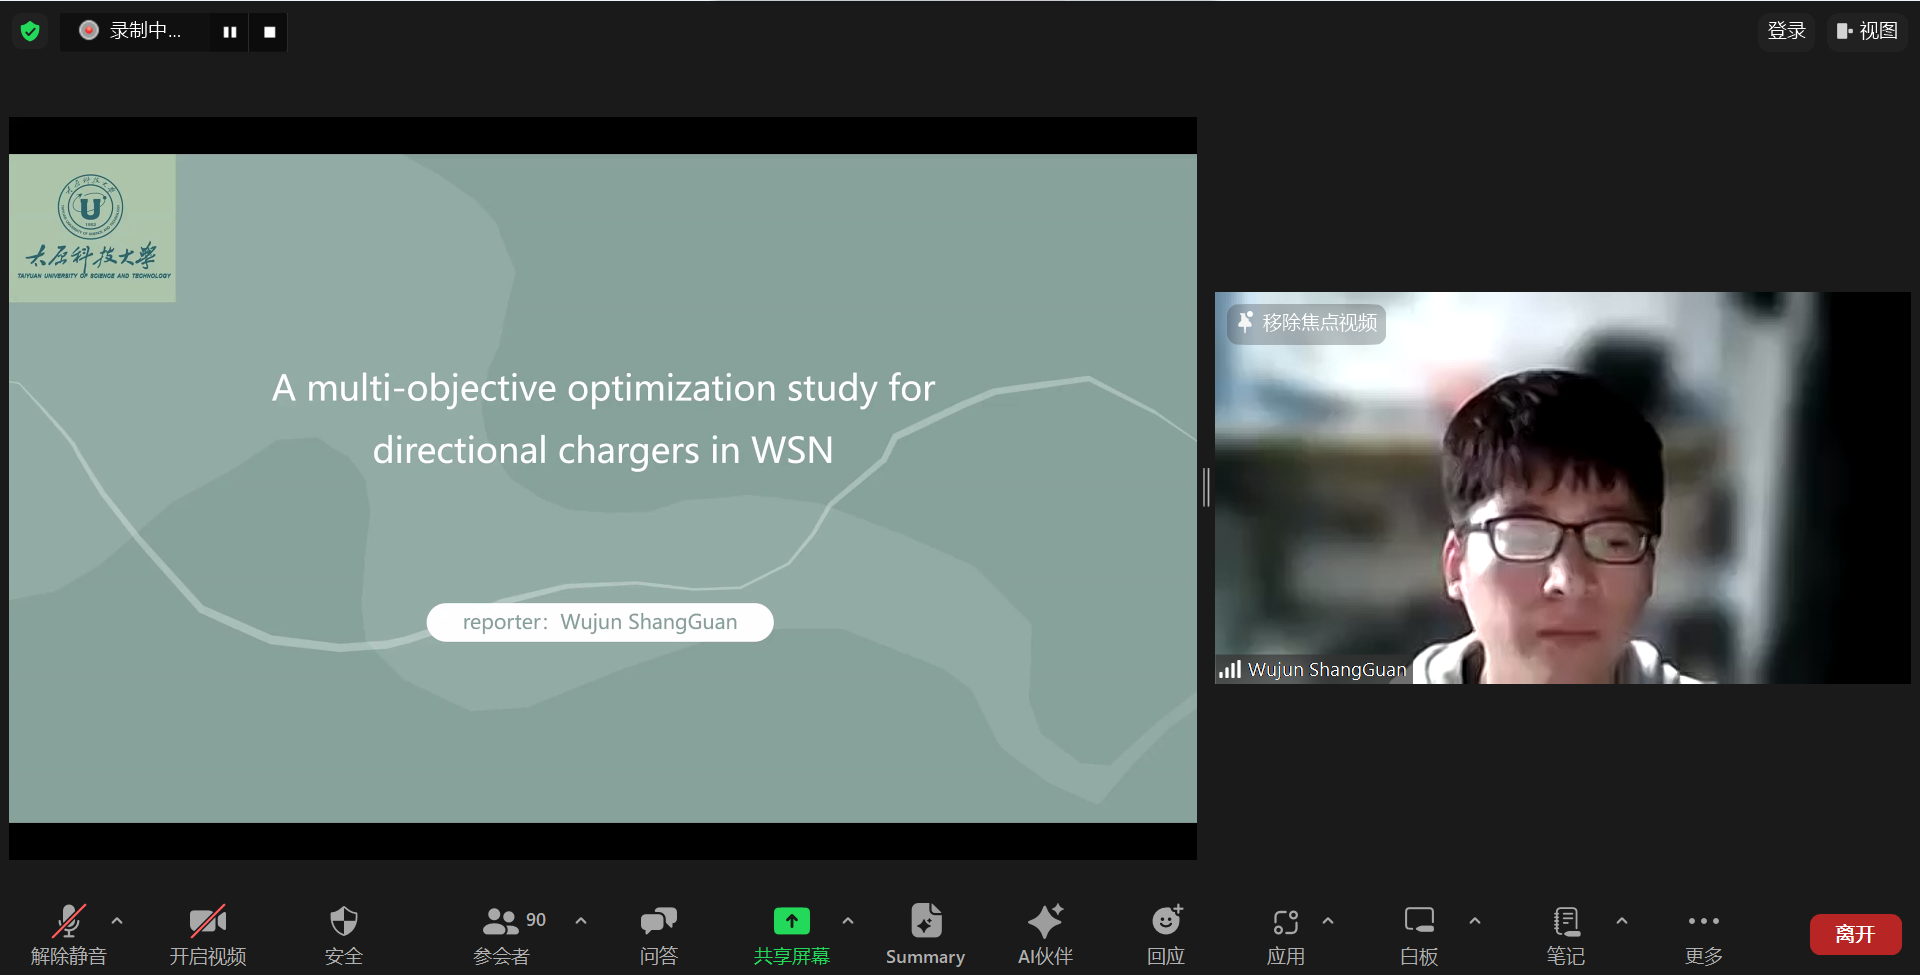1920x975 pixels.
Task: Click the divider handle between share and video
Action: (1206, 487)
